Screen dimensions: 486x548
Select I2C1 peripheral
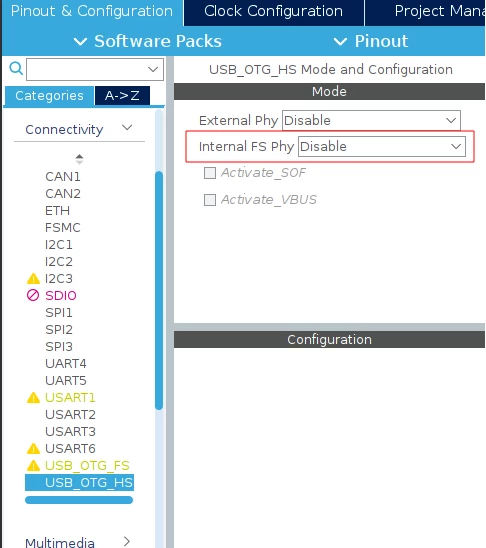coord(59,245)
